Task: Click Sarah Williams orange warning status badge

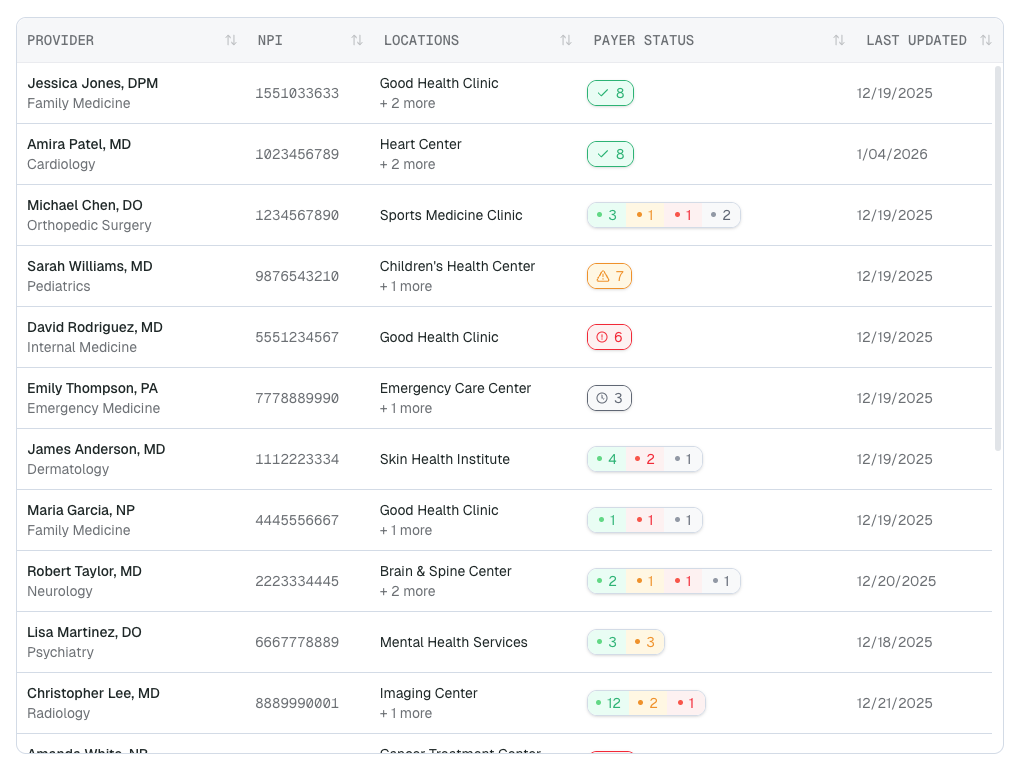Action: pyautogui.click(x=609, y=276)
